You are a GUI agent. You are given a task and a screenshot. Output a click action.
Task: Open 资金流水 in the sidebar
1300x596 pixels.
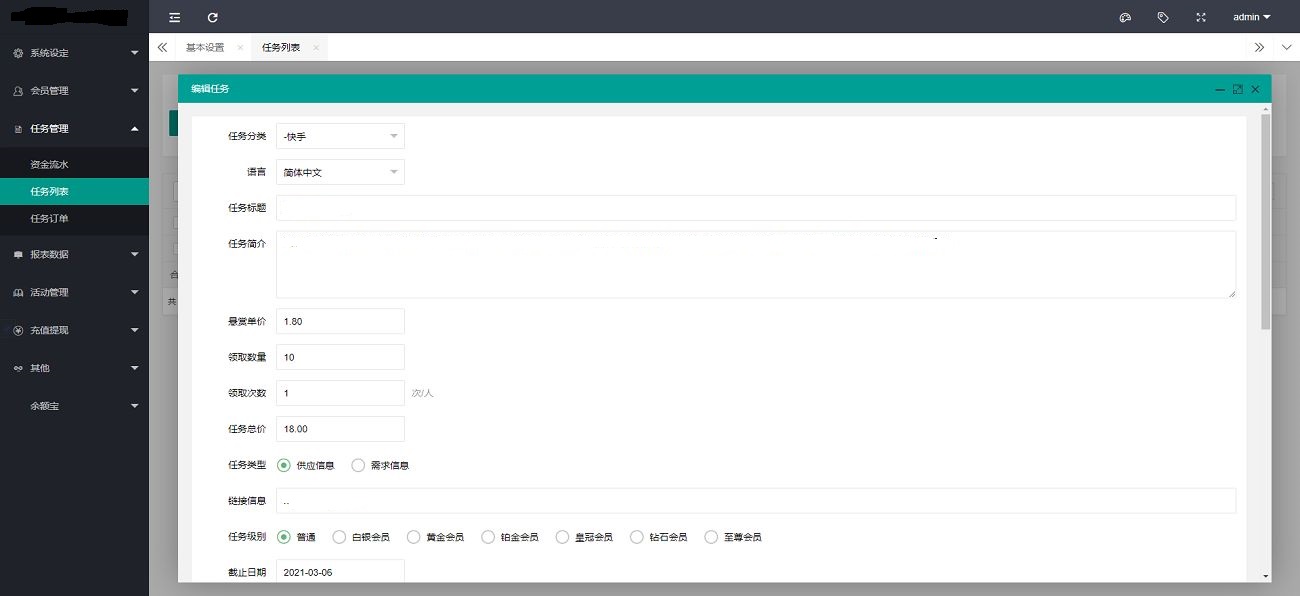[x=74, y=164]
